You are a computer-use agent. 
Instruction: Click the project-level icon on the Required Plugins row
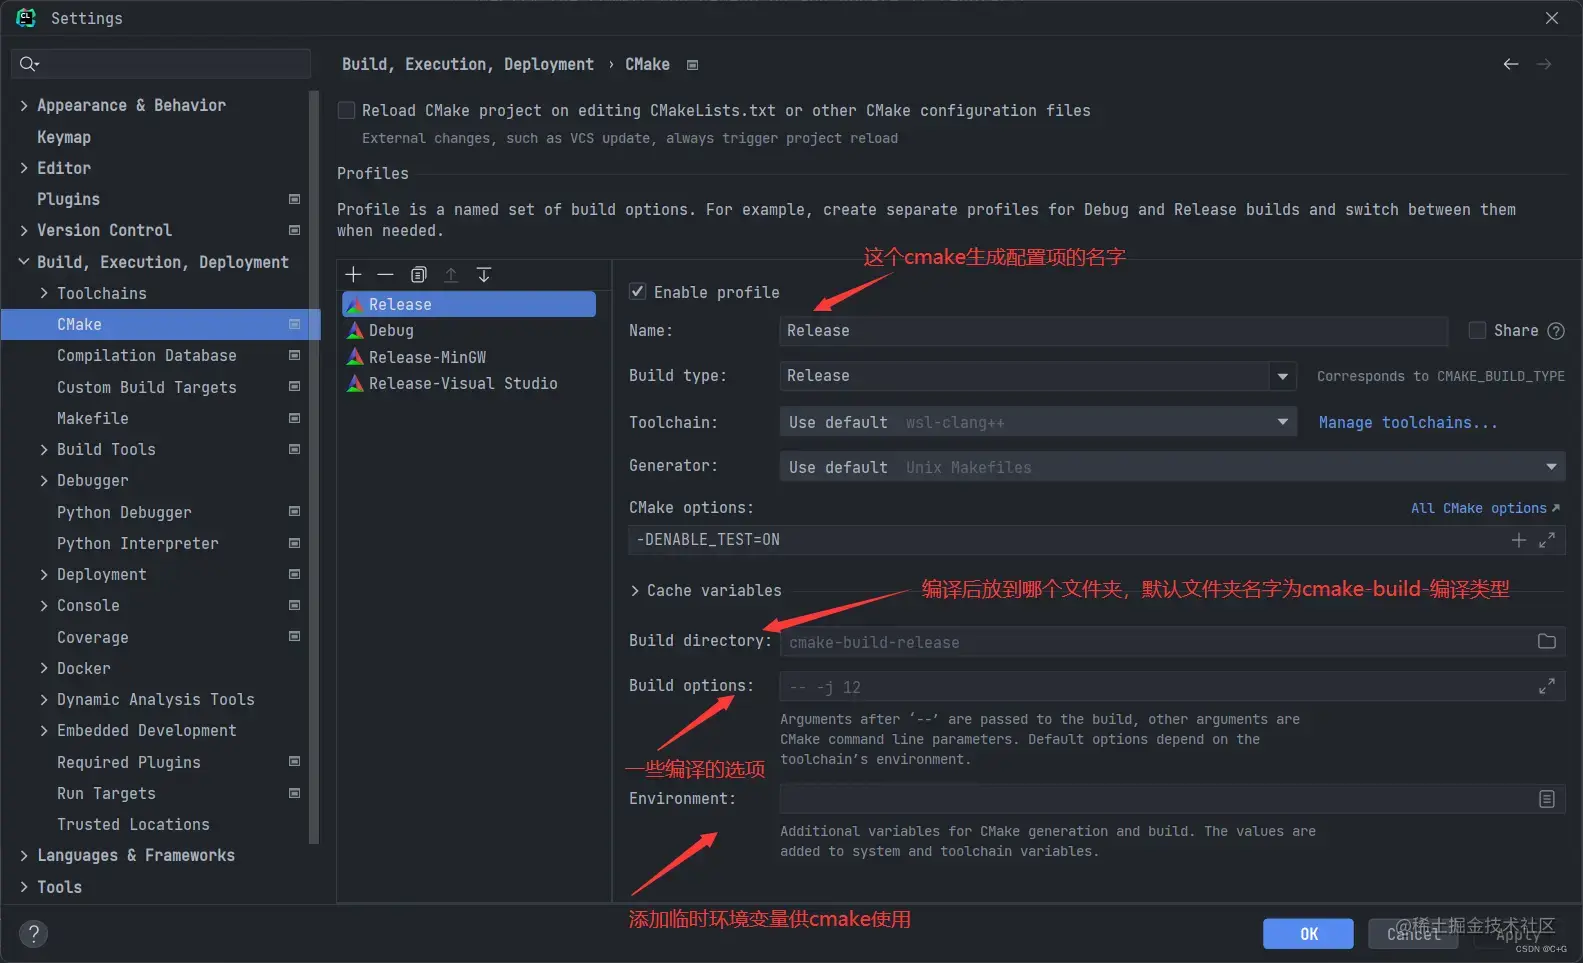(x=294, y=762)
